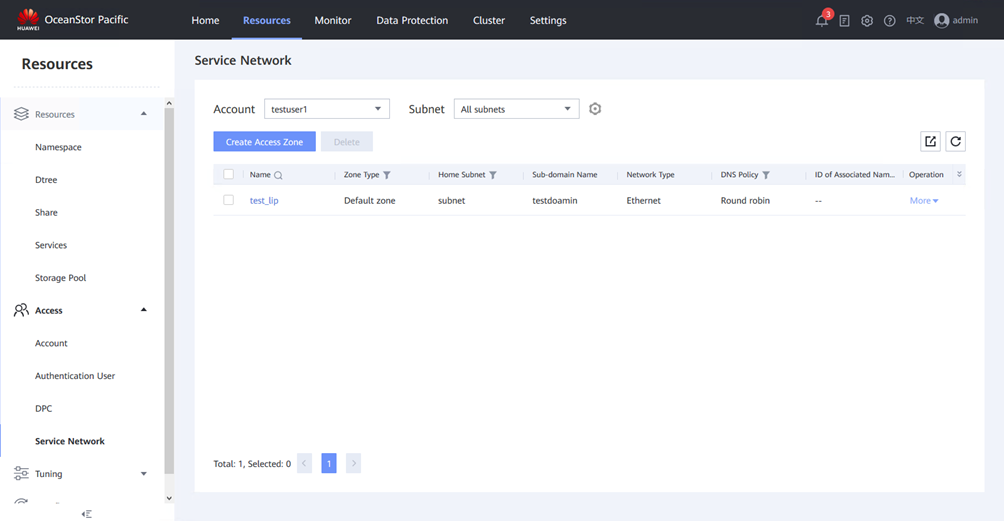
Task: Collapse the Access section in sidebar
Action: tap(143, 310)
